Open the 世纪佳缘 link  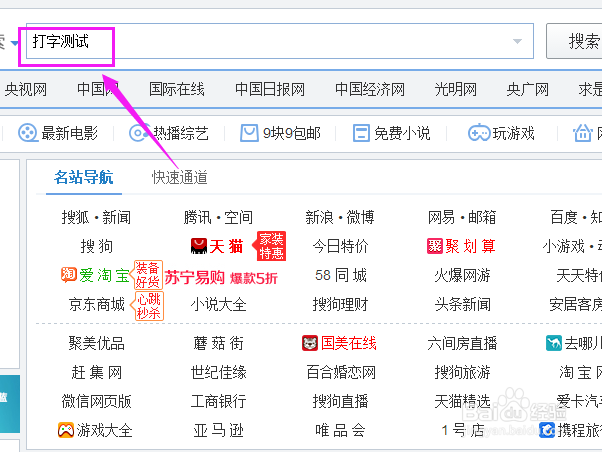pyautogui.click(x=218, y=373)
